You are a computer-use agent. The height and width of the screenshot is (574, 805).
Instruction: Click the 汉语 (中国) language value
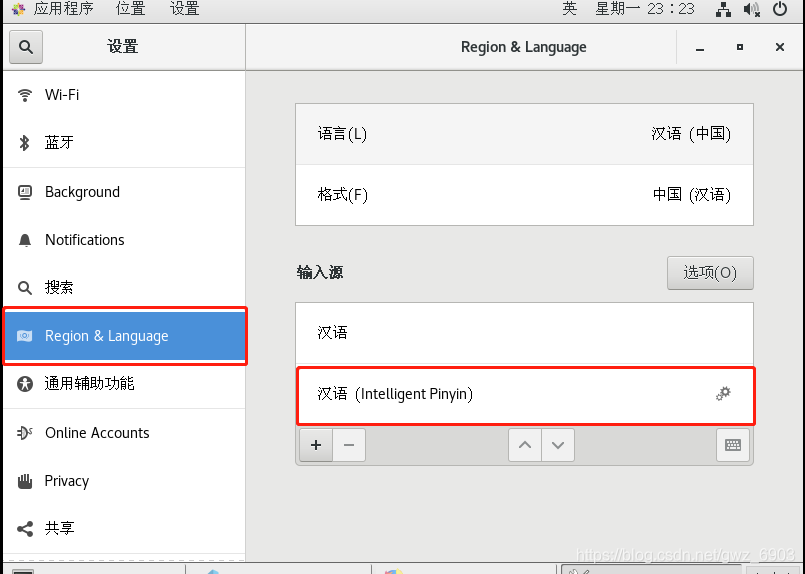coord(691,134)
